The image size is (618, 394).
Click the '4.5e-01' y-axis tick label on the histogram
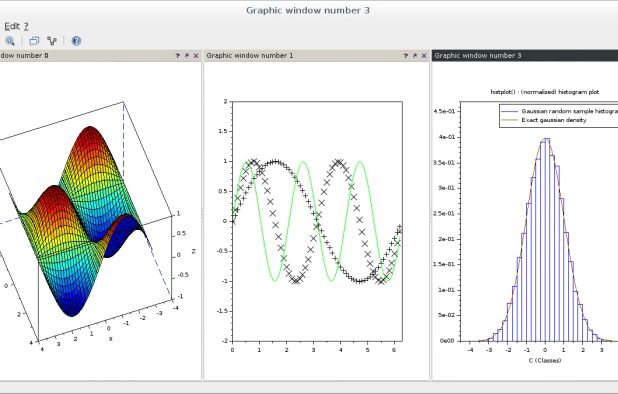[444, 112]
